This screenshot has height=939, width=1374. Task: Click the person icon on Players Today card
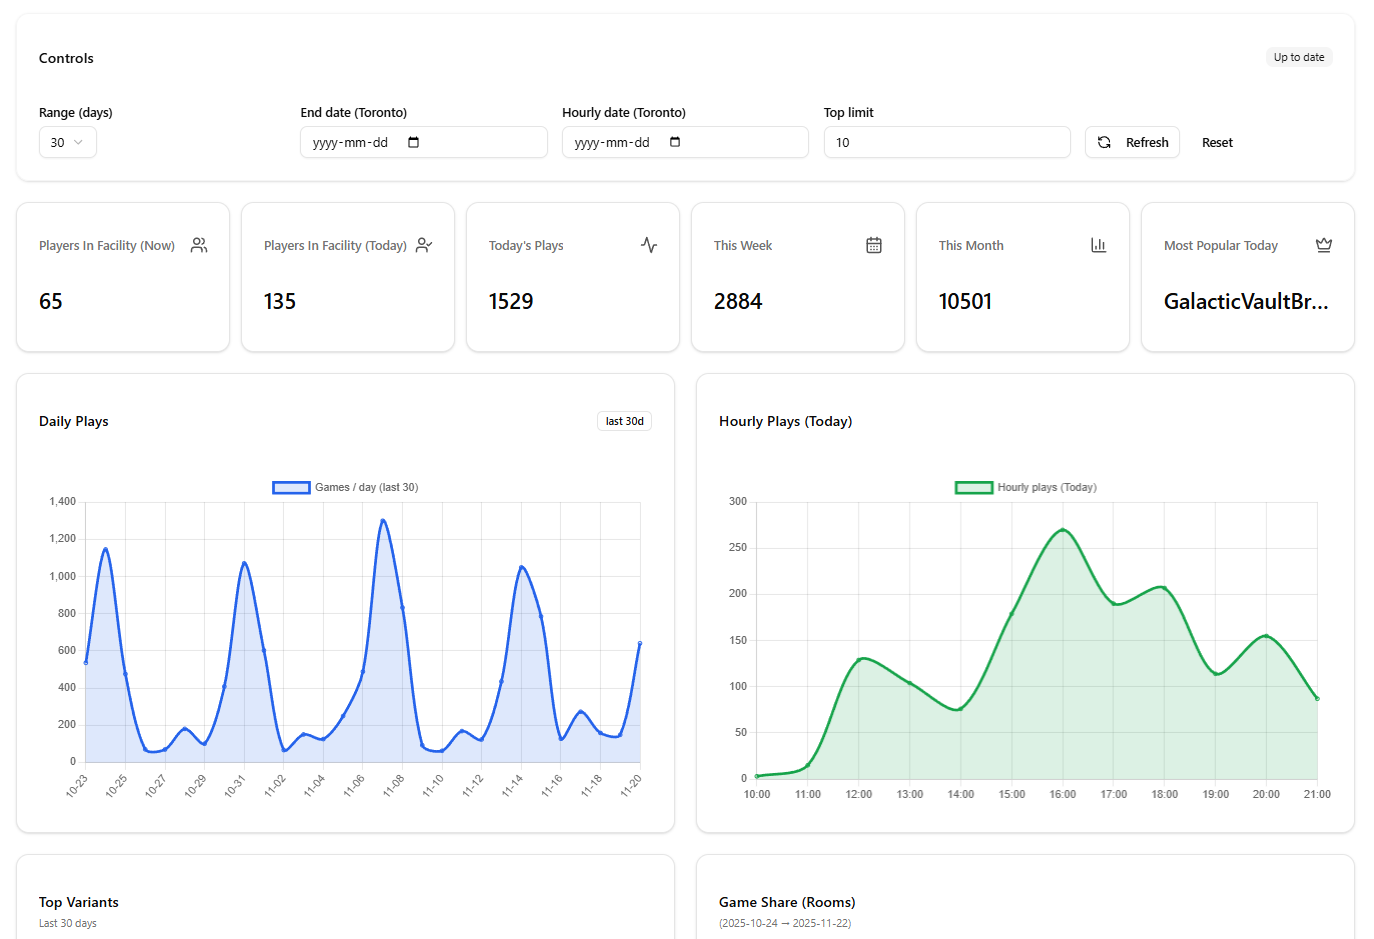[x=423, y=244]
